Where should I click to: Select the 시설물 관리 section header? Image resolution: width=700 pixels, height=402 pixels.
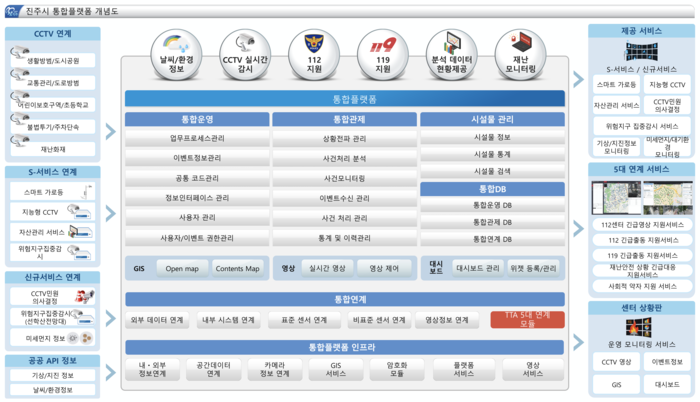[x=492, y=119]
